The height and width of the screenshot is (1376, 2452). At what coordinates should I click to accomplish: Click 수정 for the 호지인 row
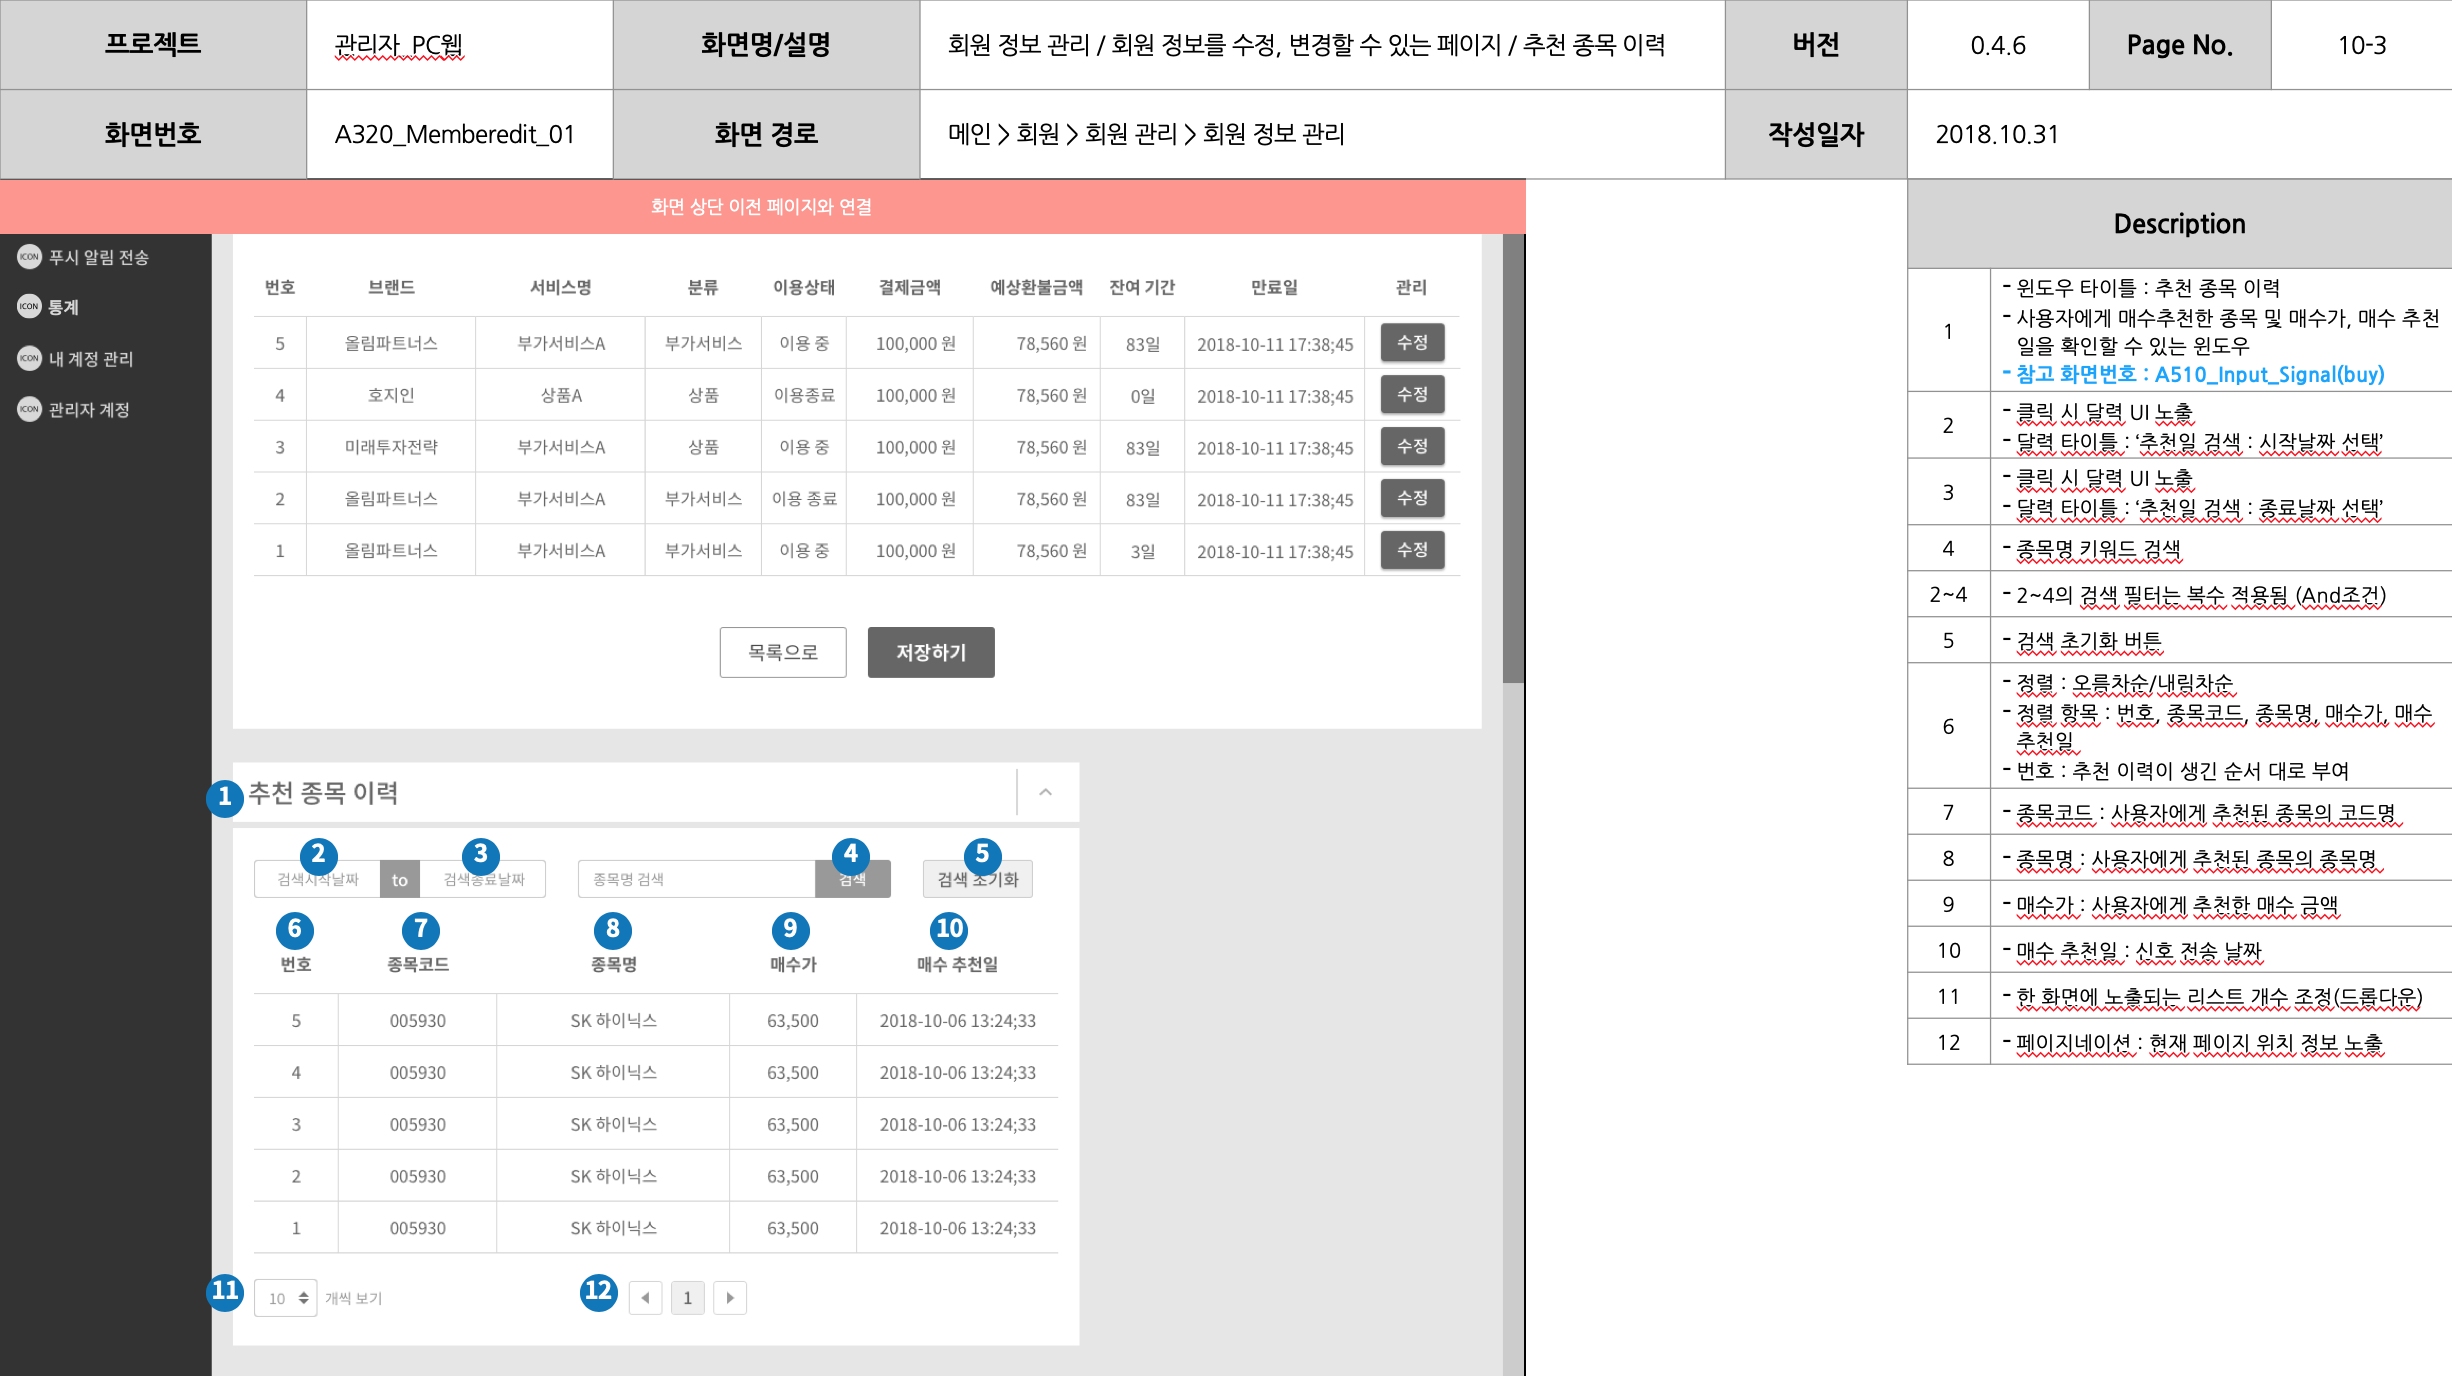pos(1411,395)
